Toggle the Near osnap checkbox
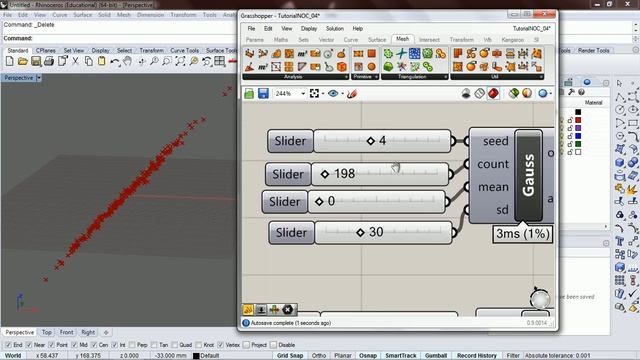The height and width of the screenshot is (360, 640). (29, 345)
